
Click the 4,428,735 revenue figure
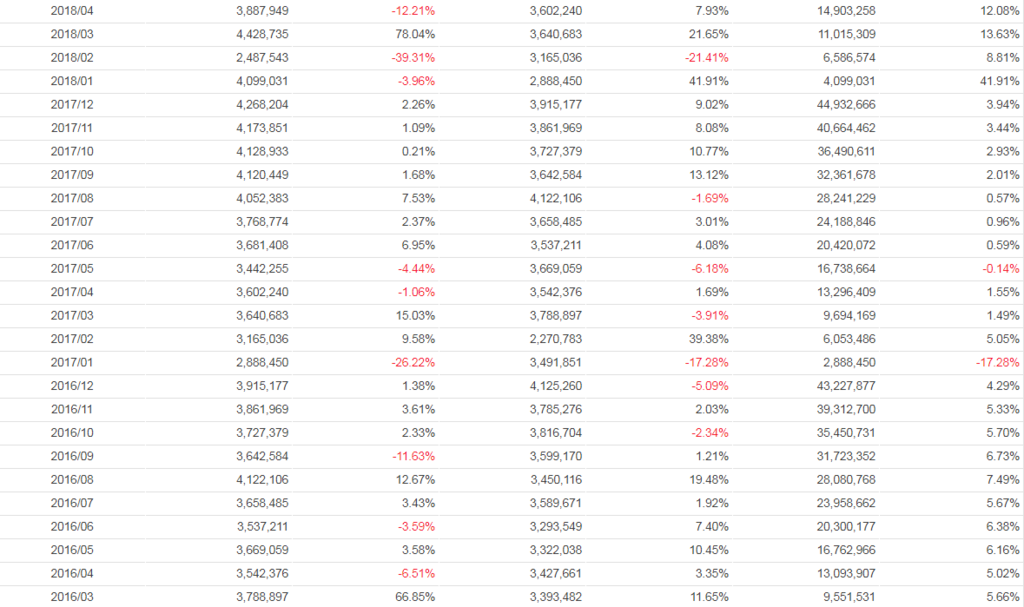click(264, 34)
